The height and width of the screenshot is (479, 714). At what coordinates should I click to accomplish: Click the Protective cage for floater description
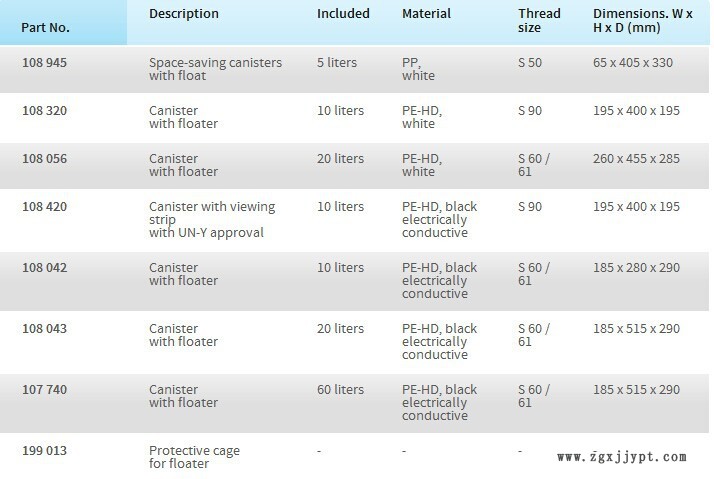tap(194, 458)
